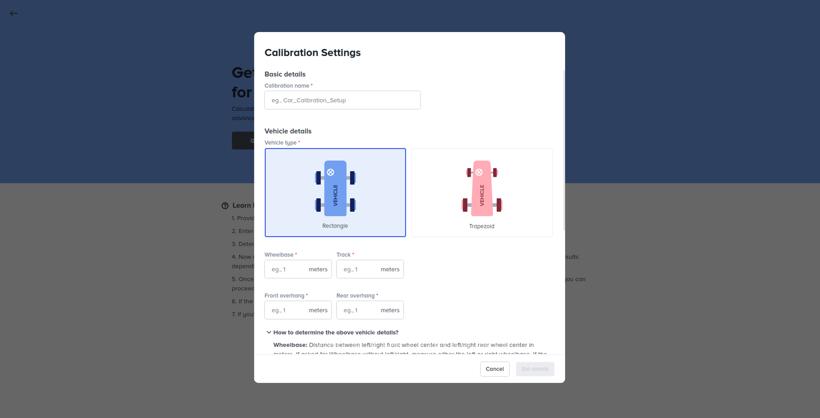Click the Calibration Settings dialog title
Screen dimensions: 820x418
pyautogui.click(x=312, y=53)
